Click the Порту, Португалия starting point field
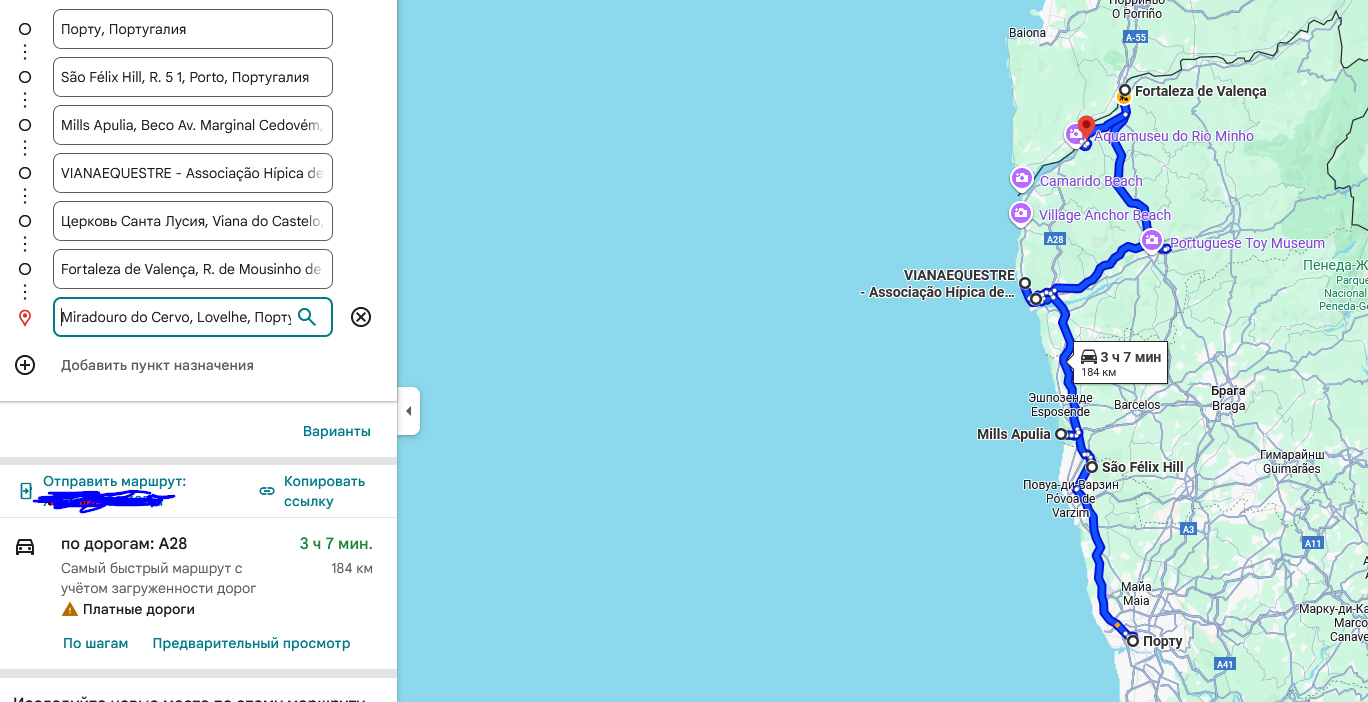This screenshot has width=1368, height=702. pos(192,29)
